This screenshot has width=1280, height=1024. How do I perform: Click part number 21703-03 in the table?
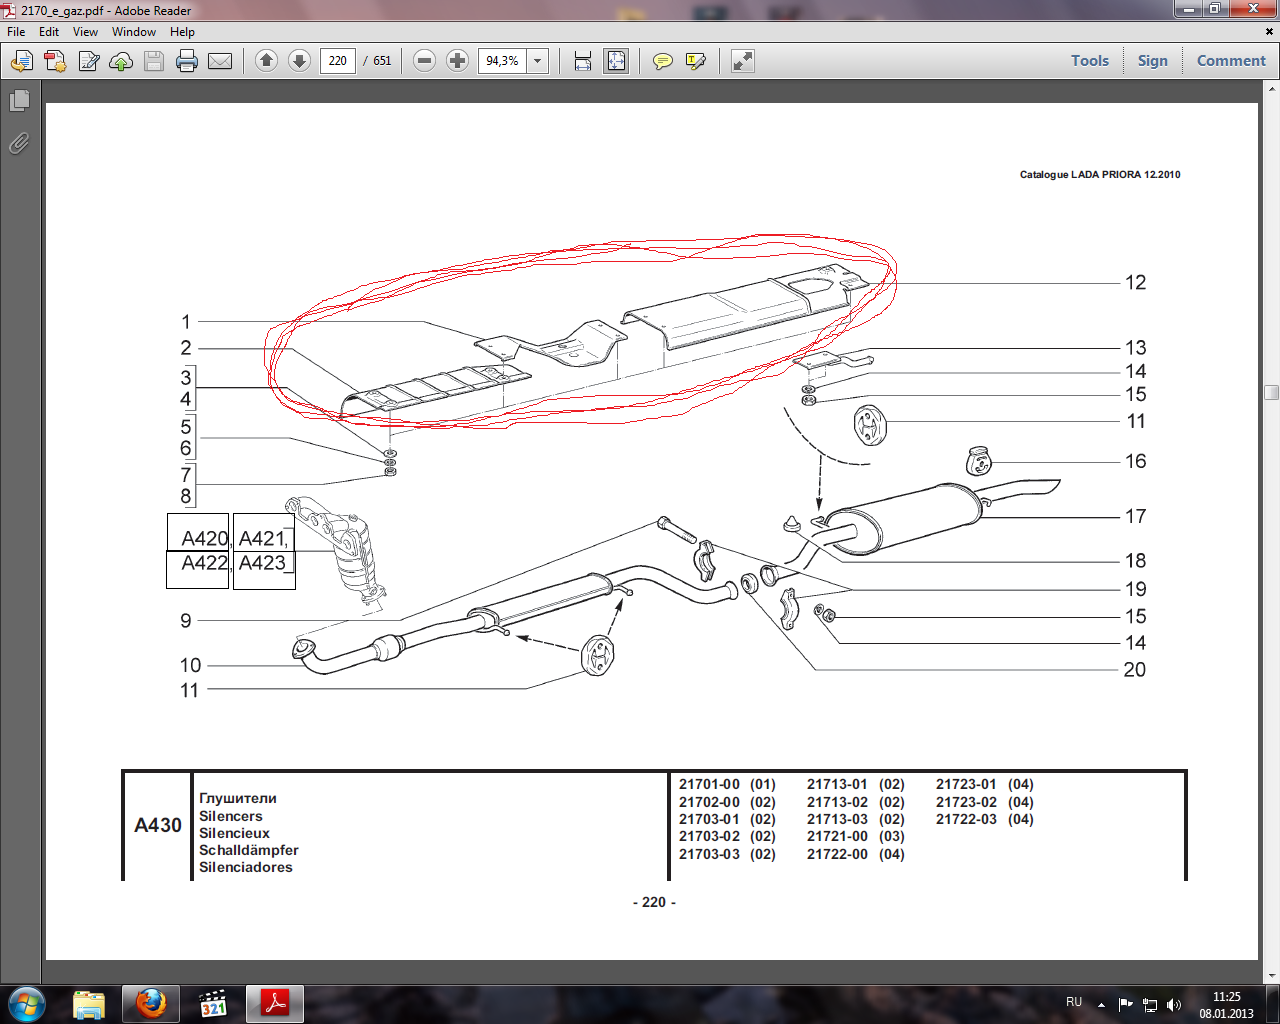pyautogui.click(x=709, y=854)
